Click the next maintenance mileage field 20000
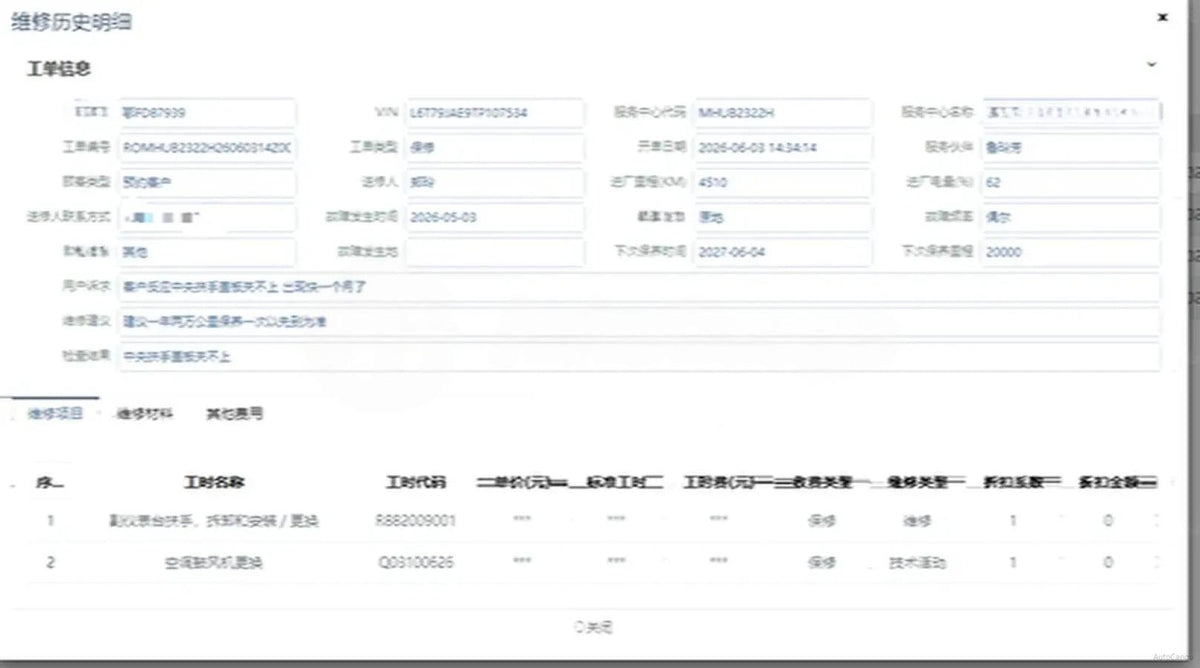 1071,253
